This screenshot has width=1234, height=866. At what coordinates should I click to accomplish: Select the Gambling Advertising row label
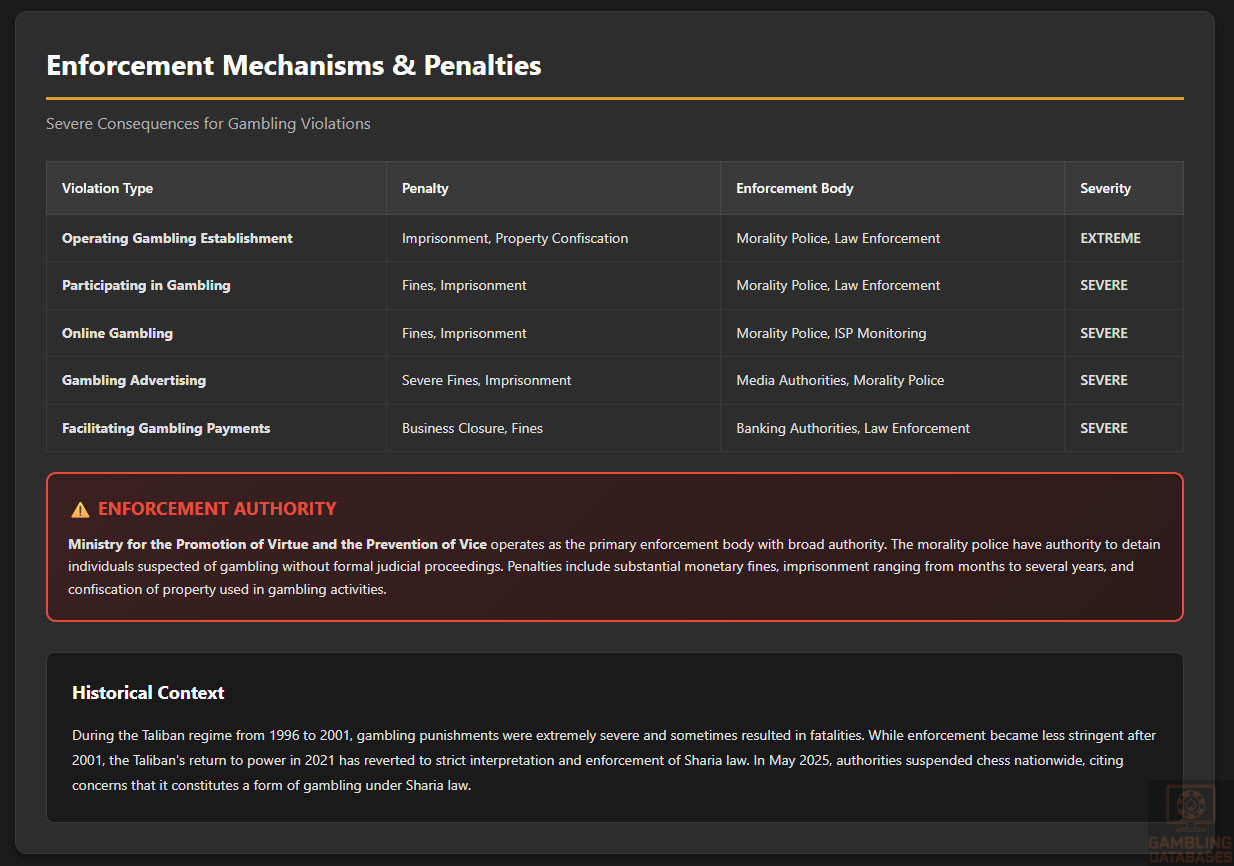pos(134,380)
